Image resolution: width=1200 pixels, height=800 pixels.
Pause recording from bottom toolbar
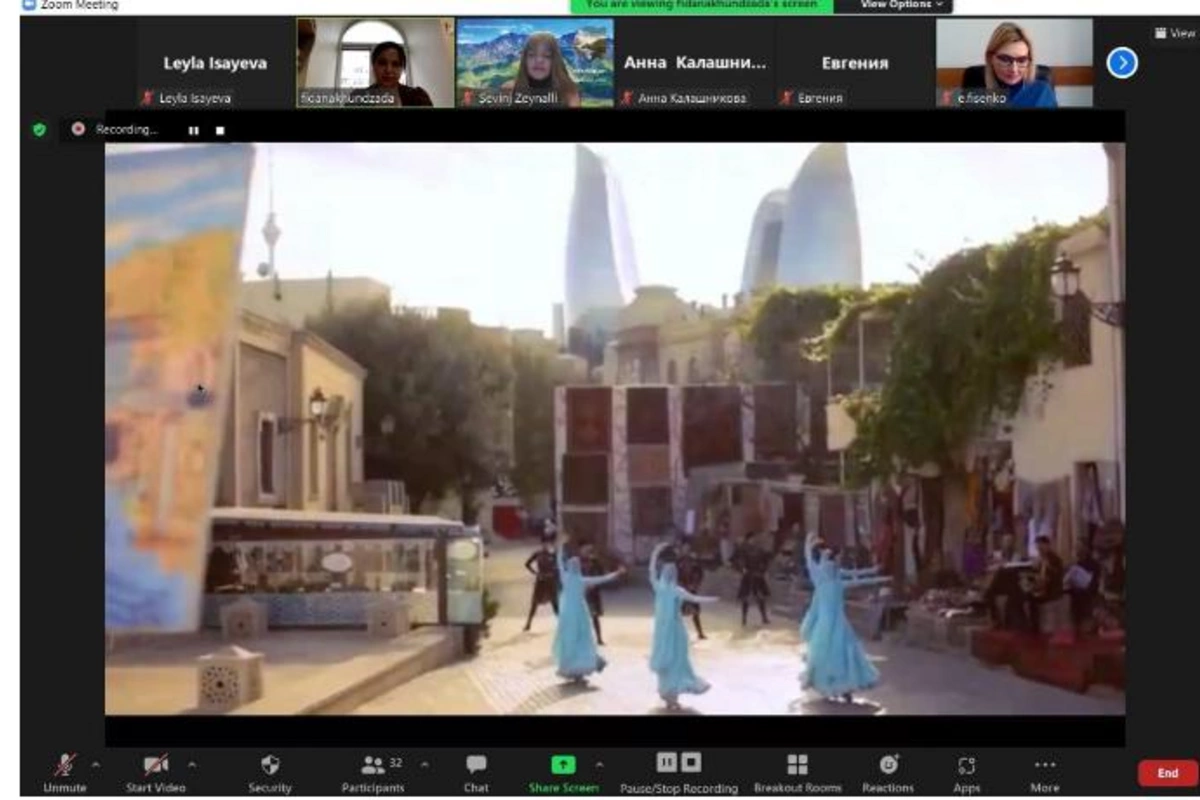click(x=666, y=762)
